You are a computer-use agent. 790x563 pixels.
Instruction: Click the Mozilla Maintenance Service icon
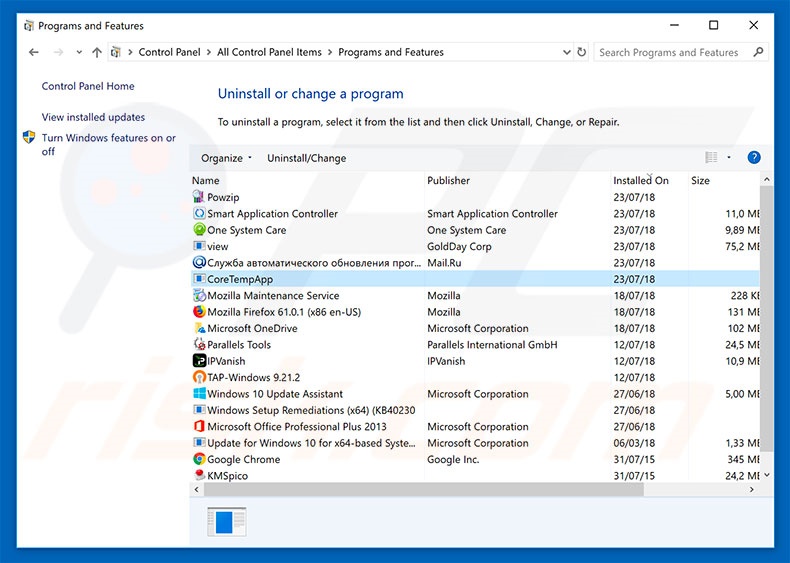tap(199, 295)
